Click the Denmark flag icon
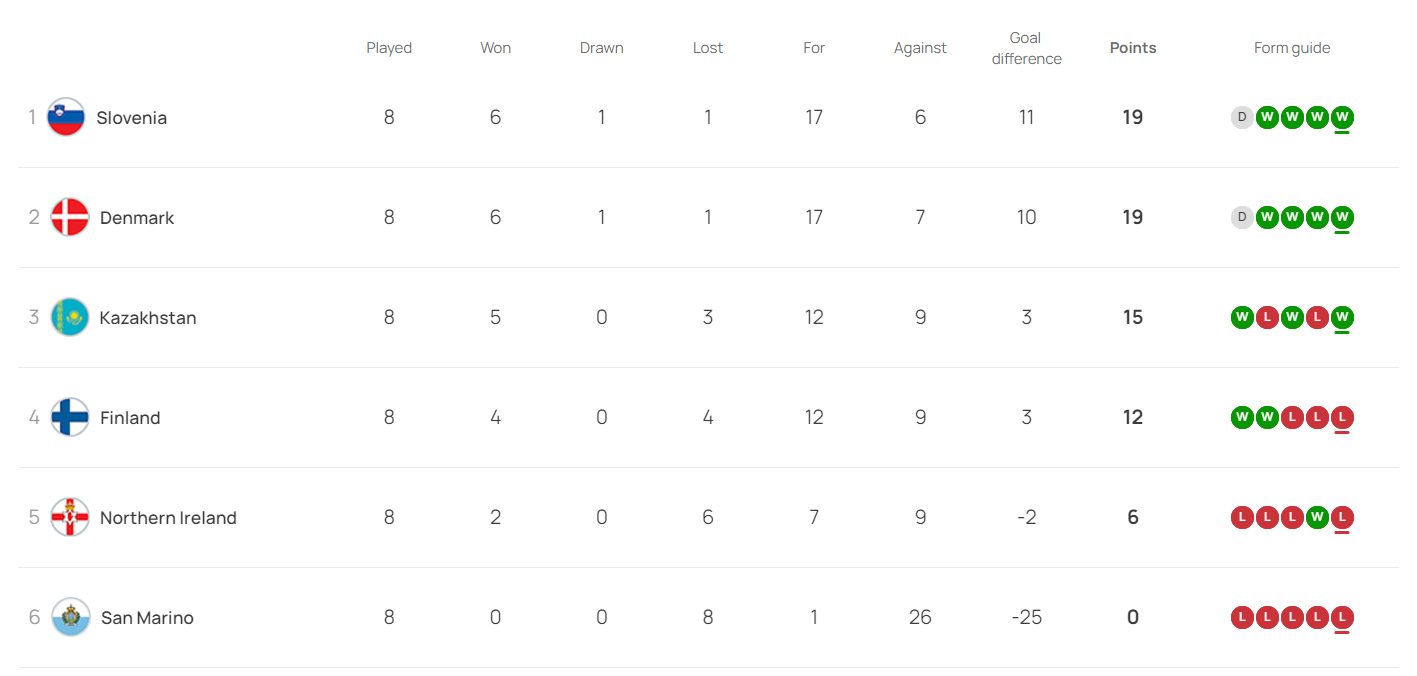Viewport: 1417px width, 676px height. (x=70, y=217)
